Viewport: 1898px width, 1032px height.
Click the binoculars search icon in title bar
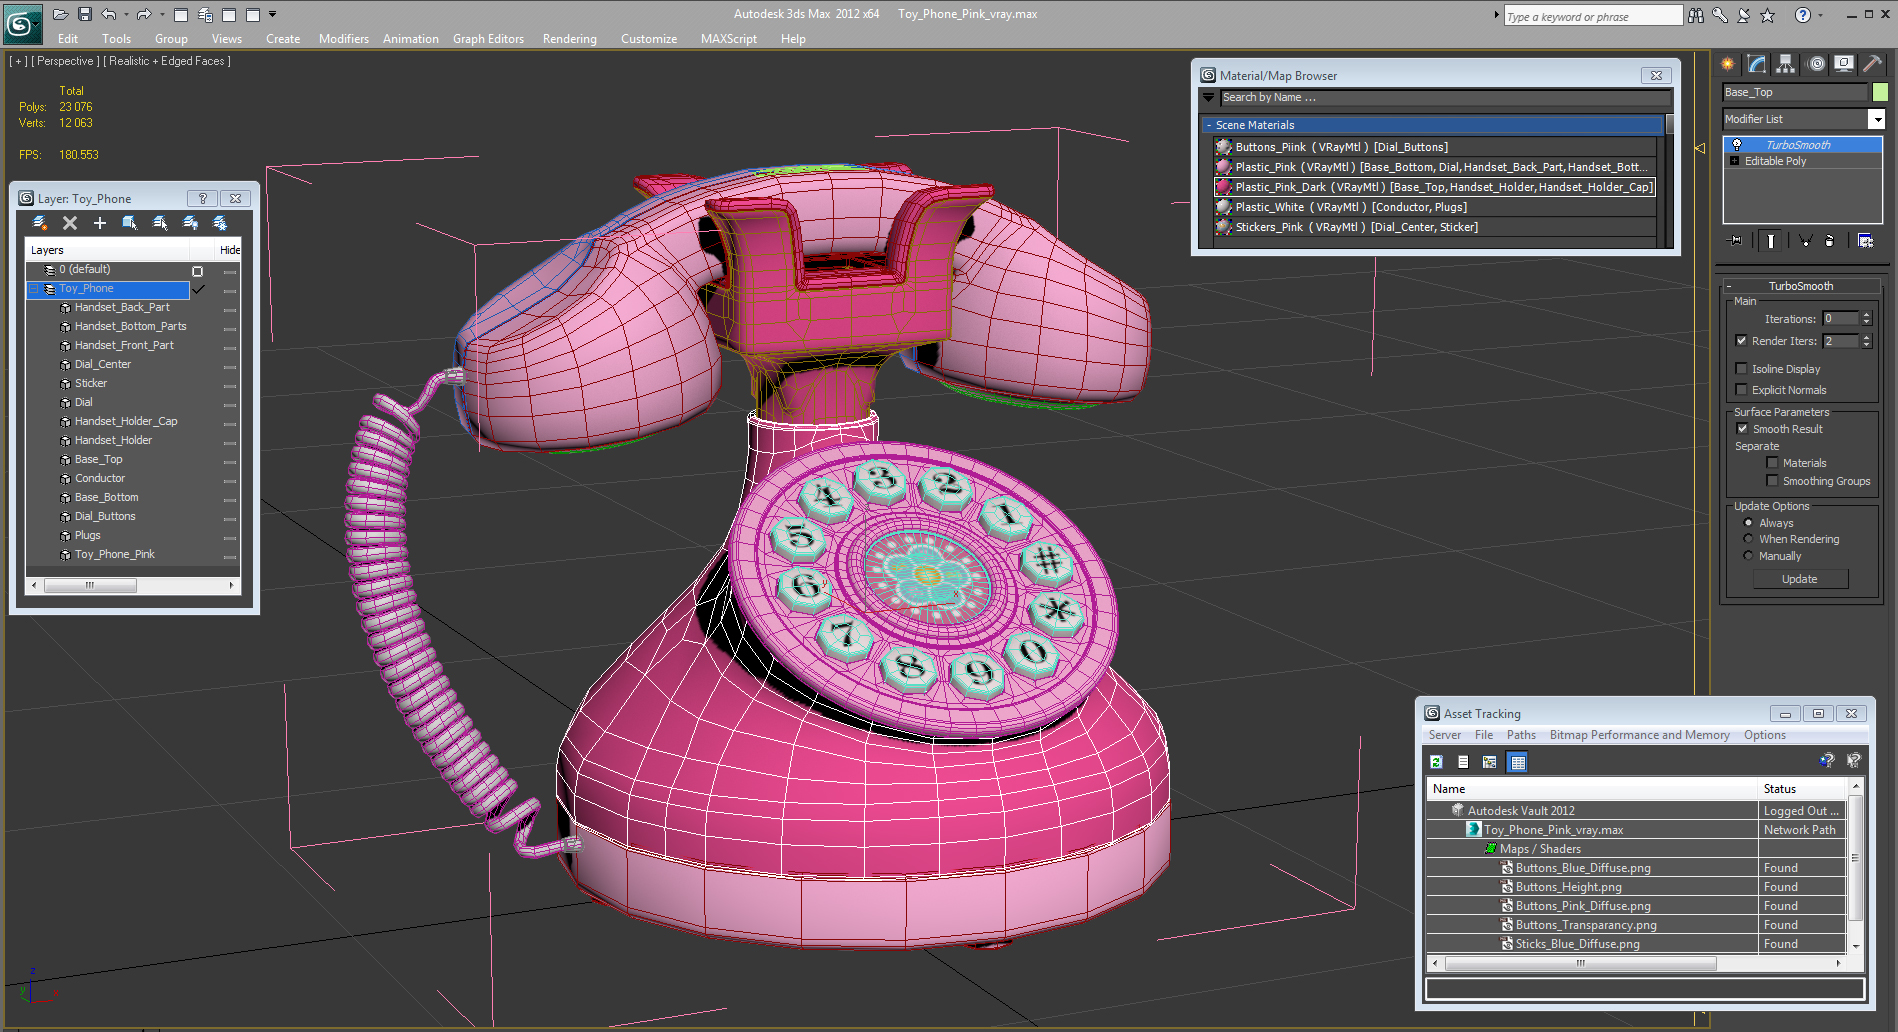click(x=1696, y=15)
